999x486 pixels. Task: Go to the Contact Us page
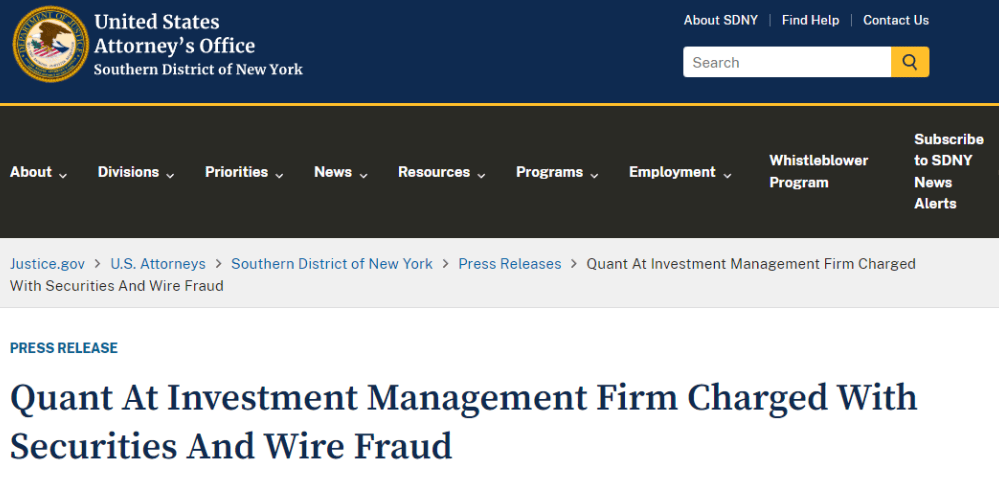896,20
